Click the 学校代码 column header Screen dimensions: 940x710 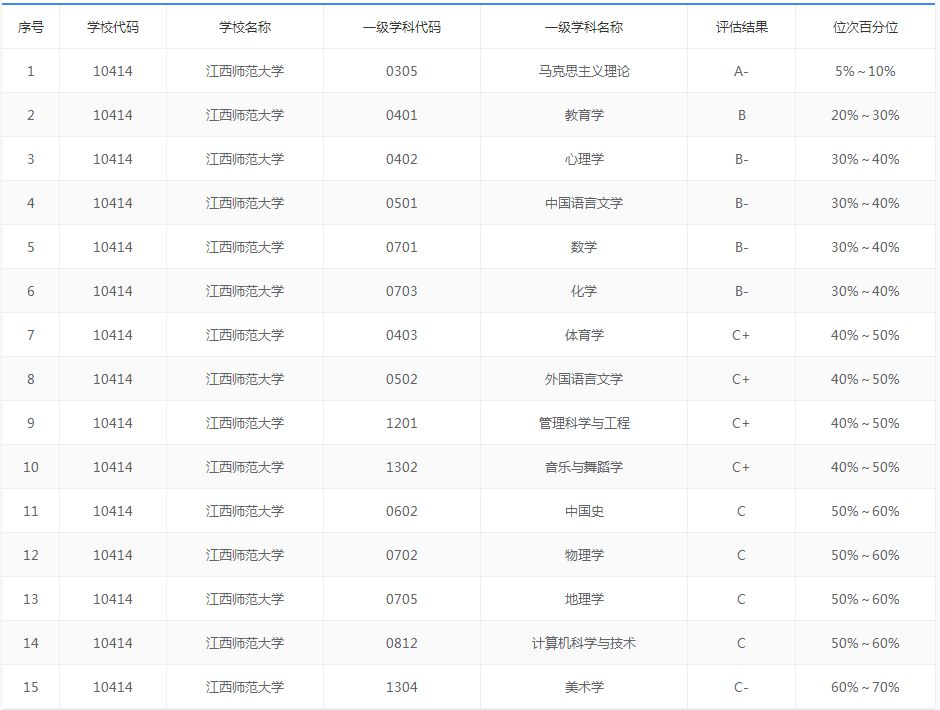tap(113, 27)
